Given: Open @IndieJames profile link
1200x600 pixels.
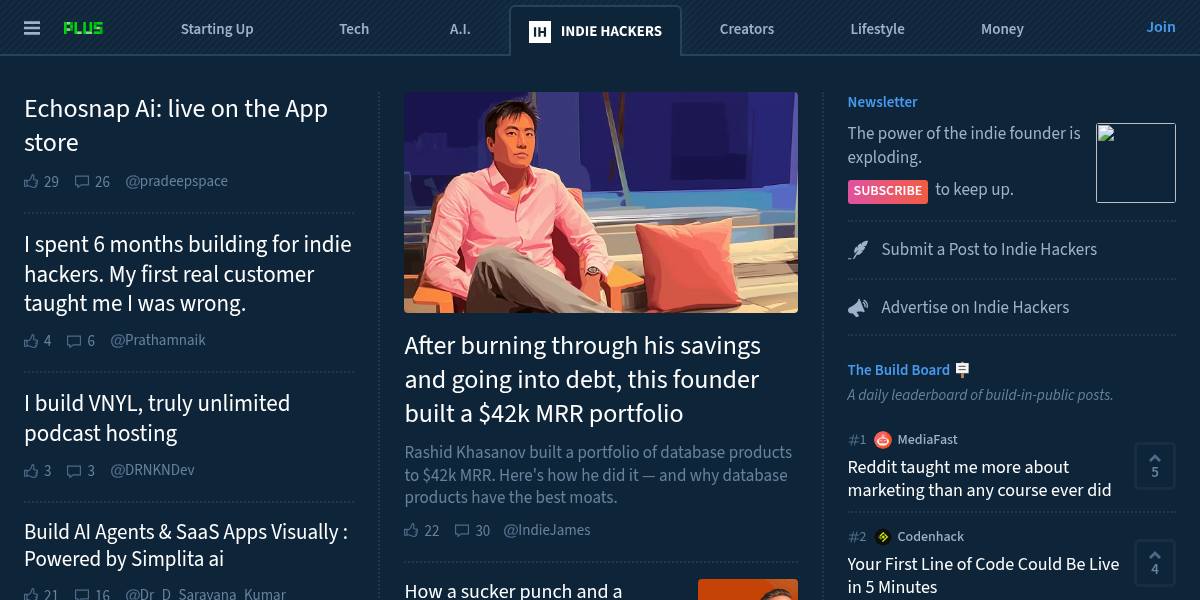Looking at the screenshot, I should [x=547, y=530].
